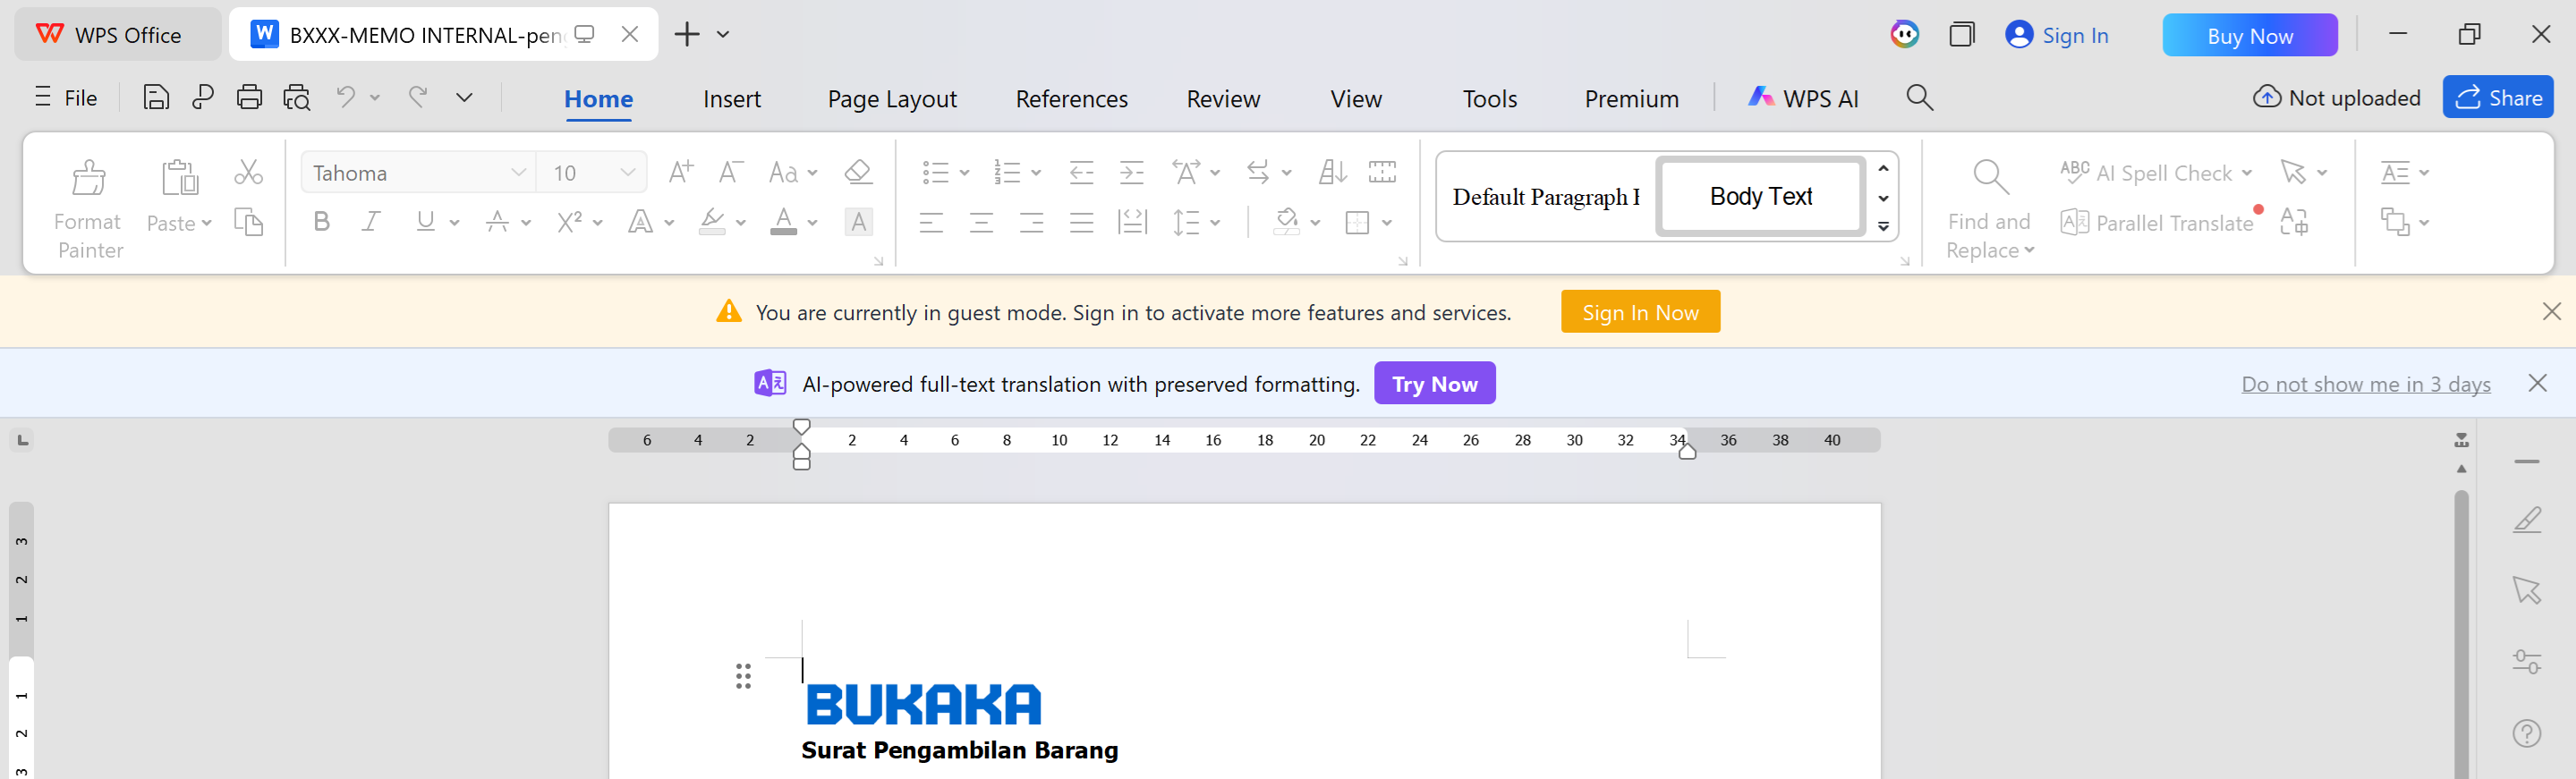The height and width of the screenshot is (779, 2576).
Task: Increase font size with A+ icon
Action: click(681, 172)
